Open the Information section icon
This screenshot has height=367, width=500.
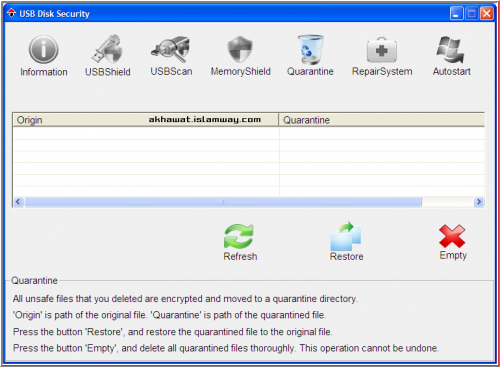coord(43,50)
